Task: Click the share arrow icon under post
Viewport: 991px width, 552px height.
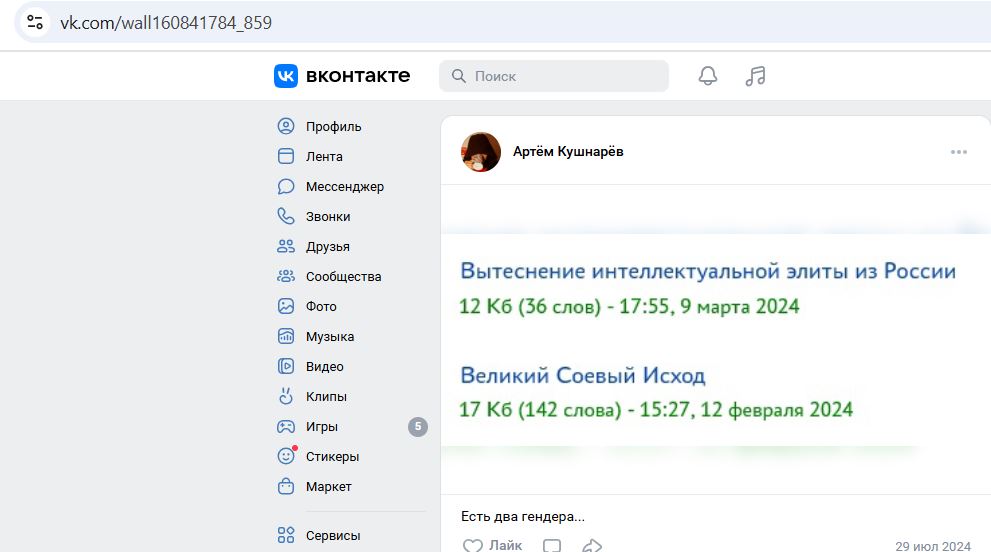Action: (x=592, y=546)
